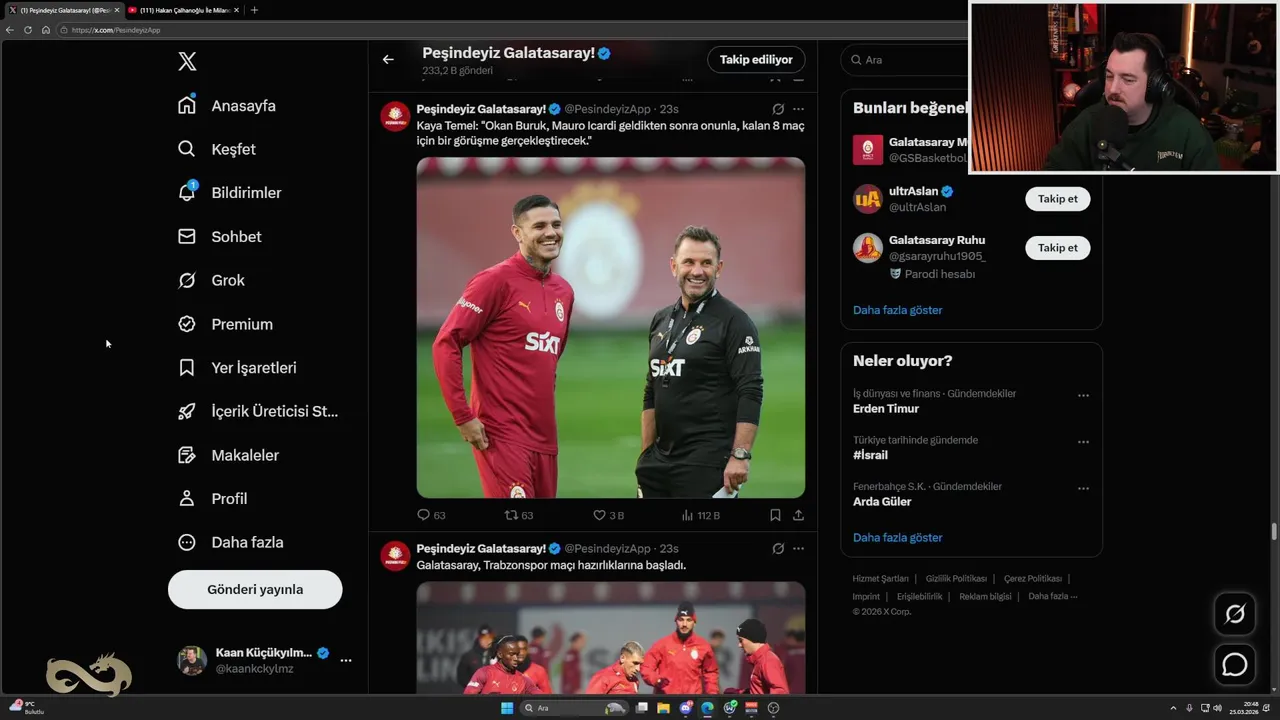Like the Kaya Temel post with 3 B likes
1280x720 pixels.
(608, 515)
